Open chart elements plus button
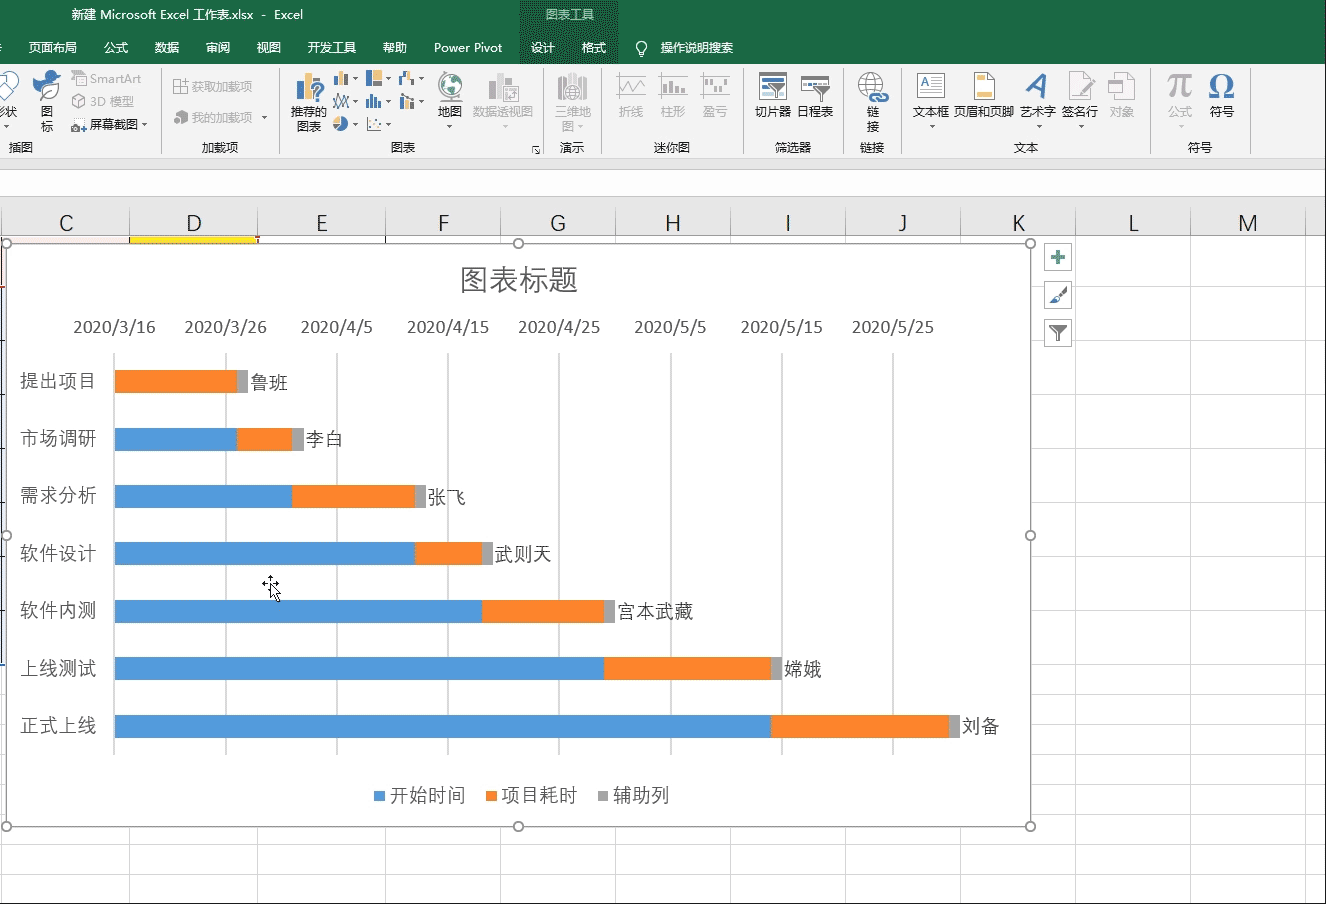 tap(1058, 258)
